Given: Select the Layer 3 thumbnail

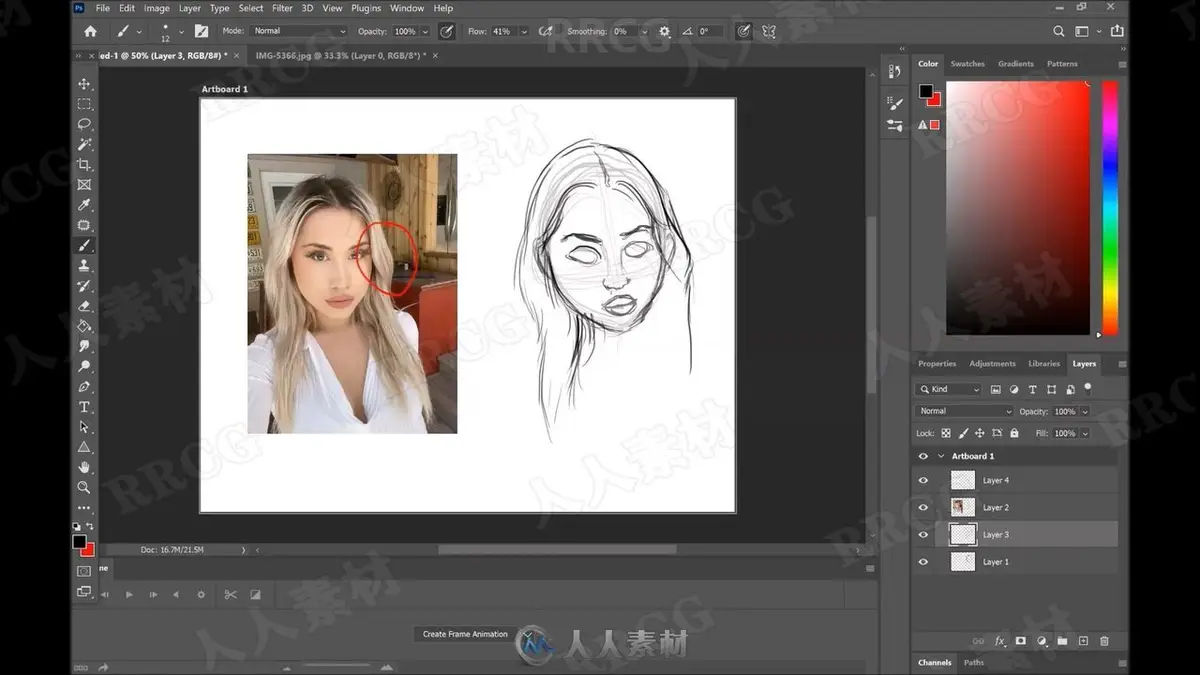Looking at the screenshot, I should (x=963, y=535).
